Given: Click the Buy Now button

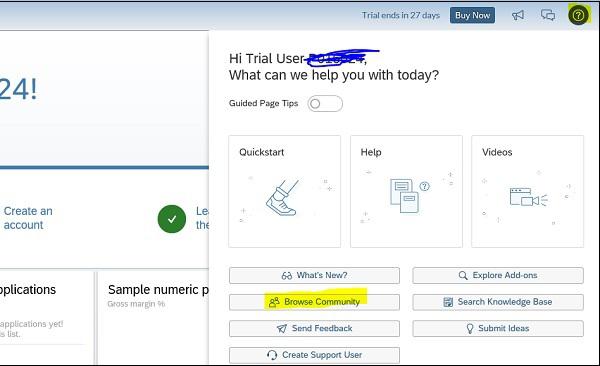Looking at the screenshot, I should click(472, 15).
